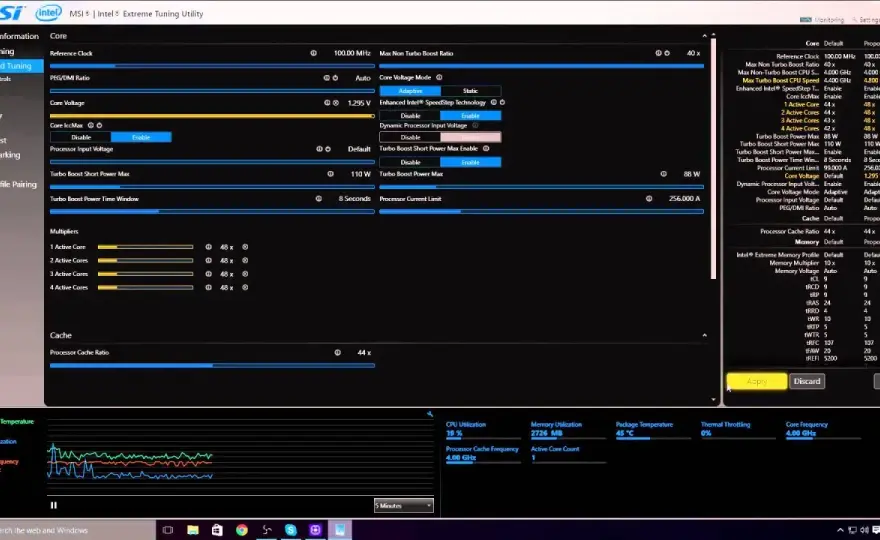
Task: Click the info icon next to Core IccMax
Action: pyautogui.click(x=91, y=125)
